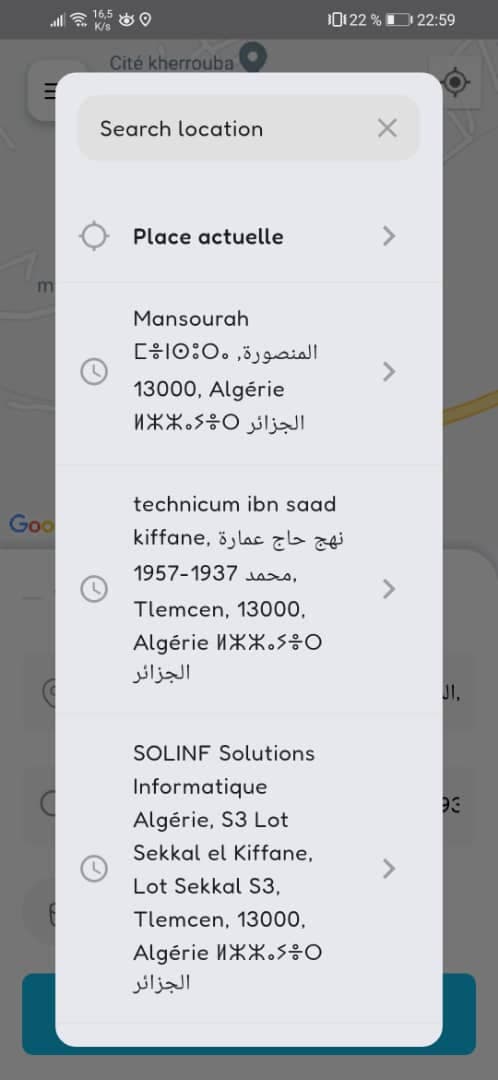Choose the Place actuelle option

click(x=249, y=237)
